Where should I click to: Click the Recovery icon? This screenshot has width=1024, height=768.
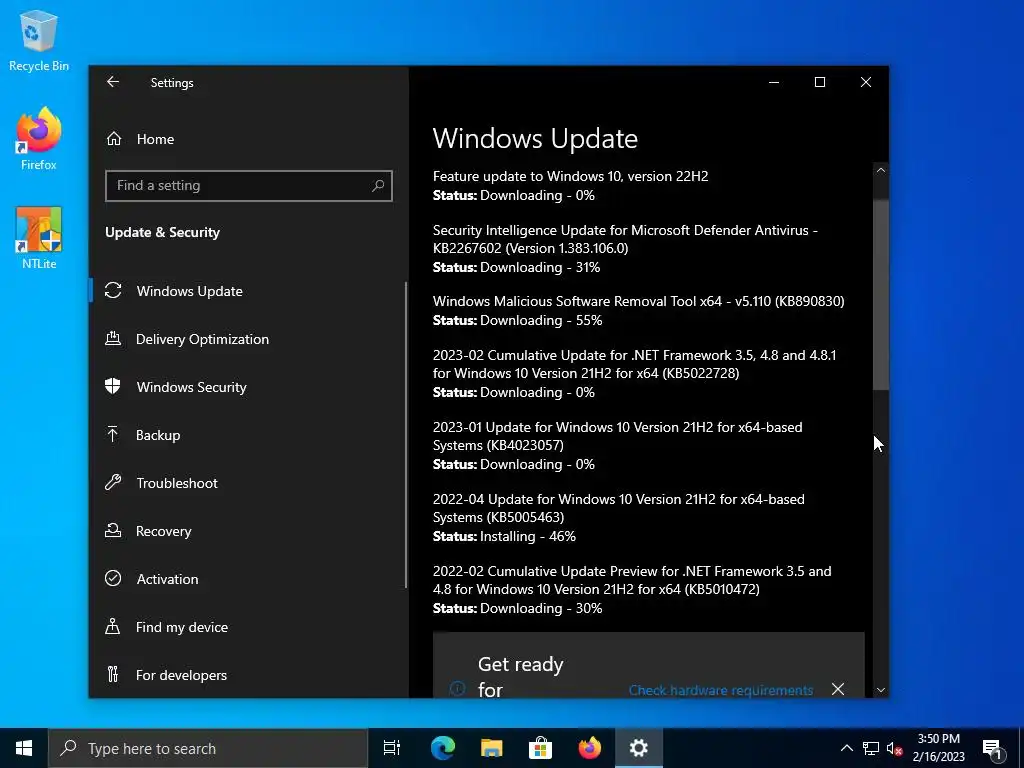113,530
